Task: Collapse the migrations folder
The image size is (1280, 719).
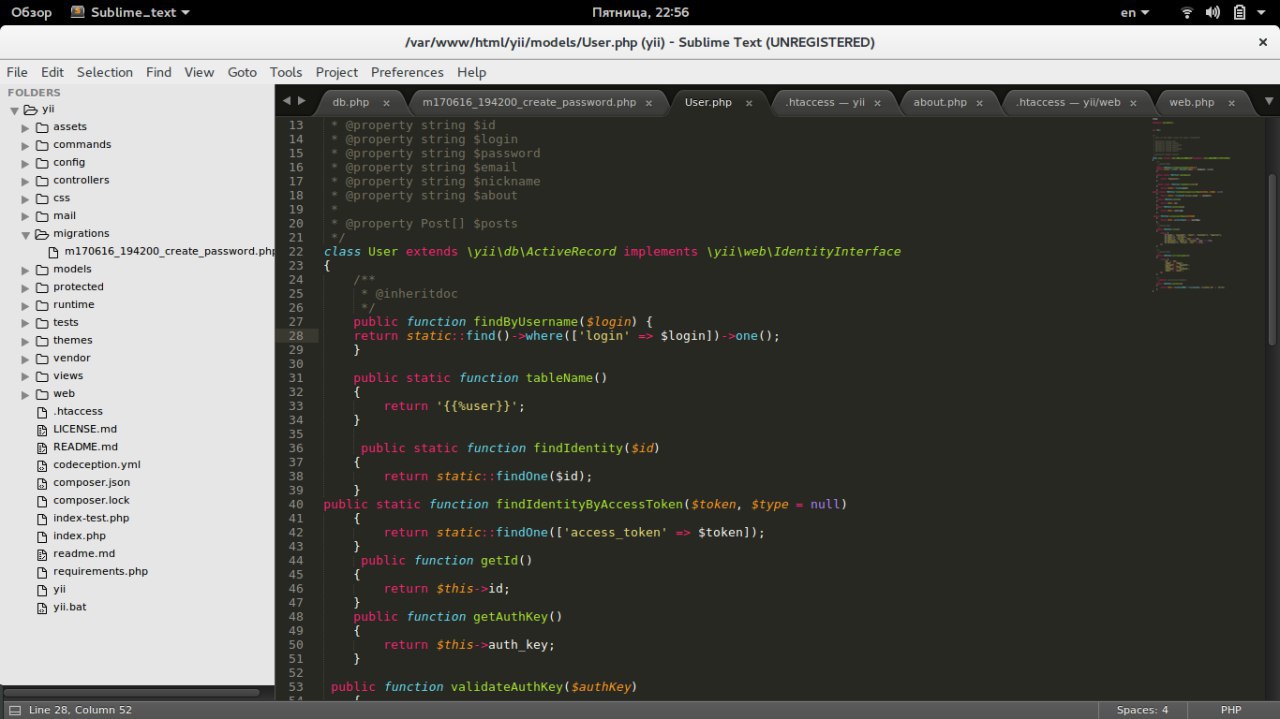Action: 26,234
